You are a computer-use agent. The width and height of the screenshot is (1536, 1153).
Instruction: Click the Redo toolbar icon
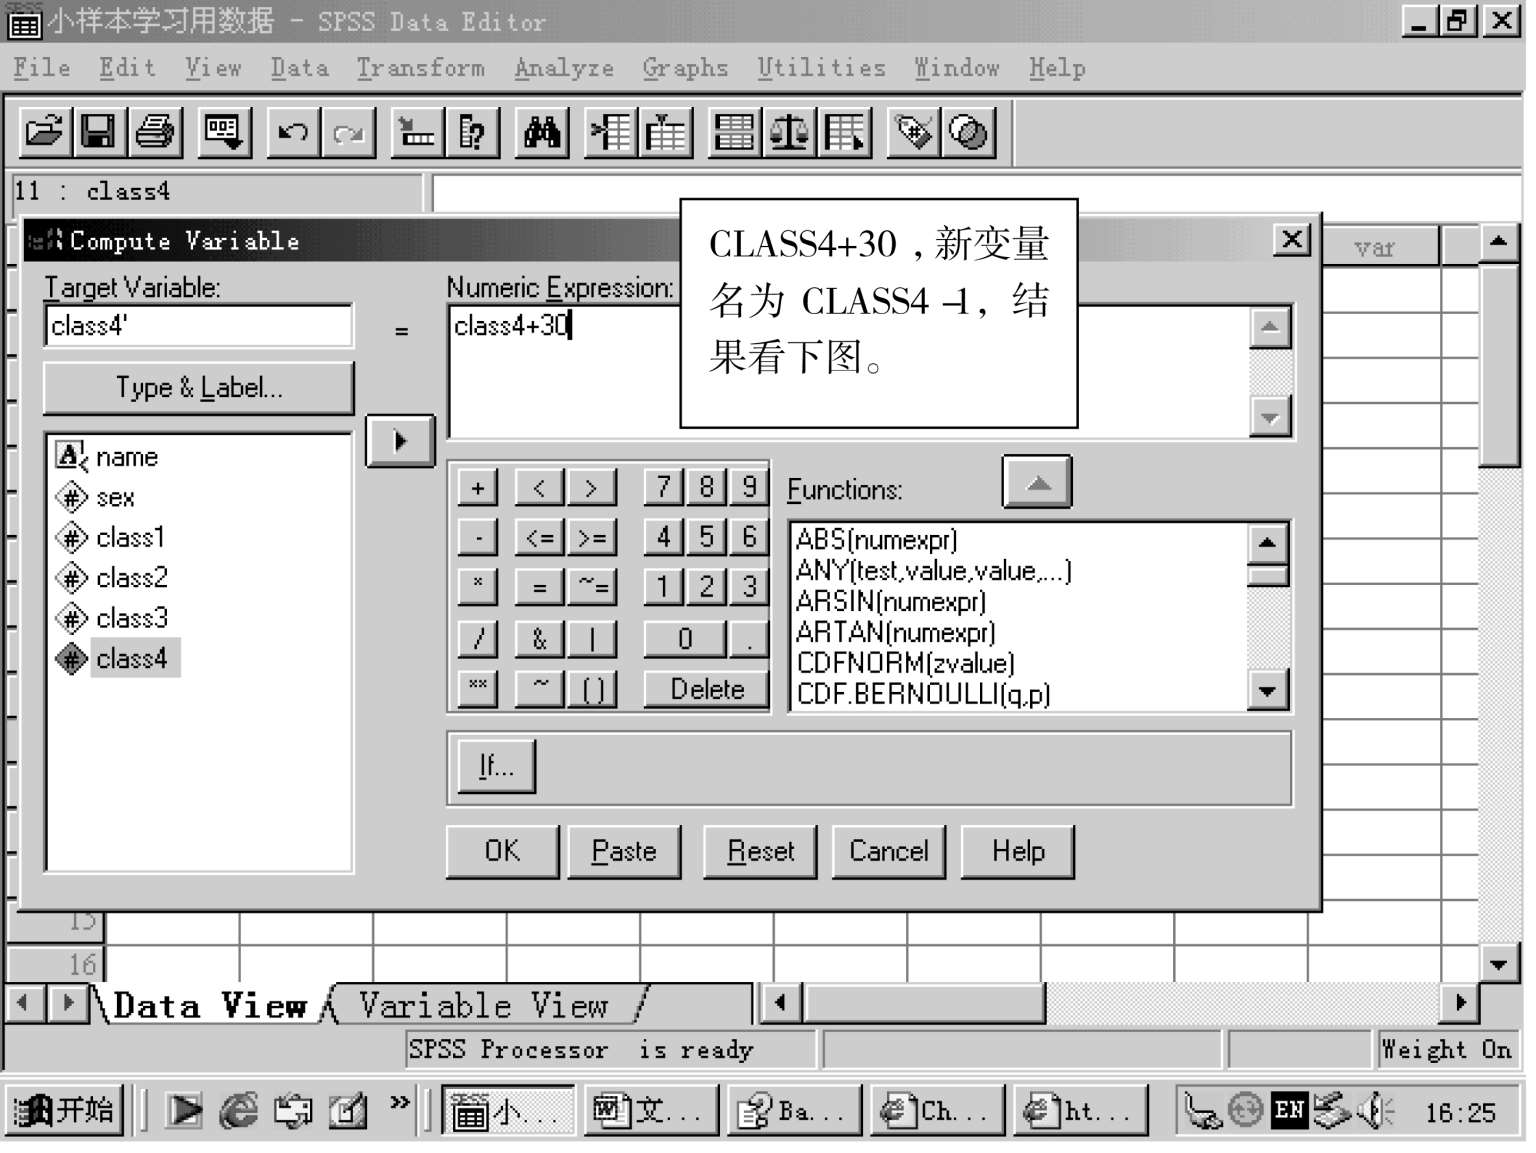tap(348, 132)
